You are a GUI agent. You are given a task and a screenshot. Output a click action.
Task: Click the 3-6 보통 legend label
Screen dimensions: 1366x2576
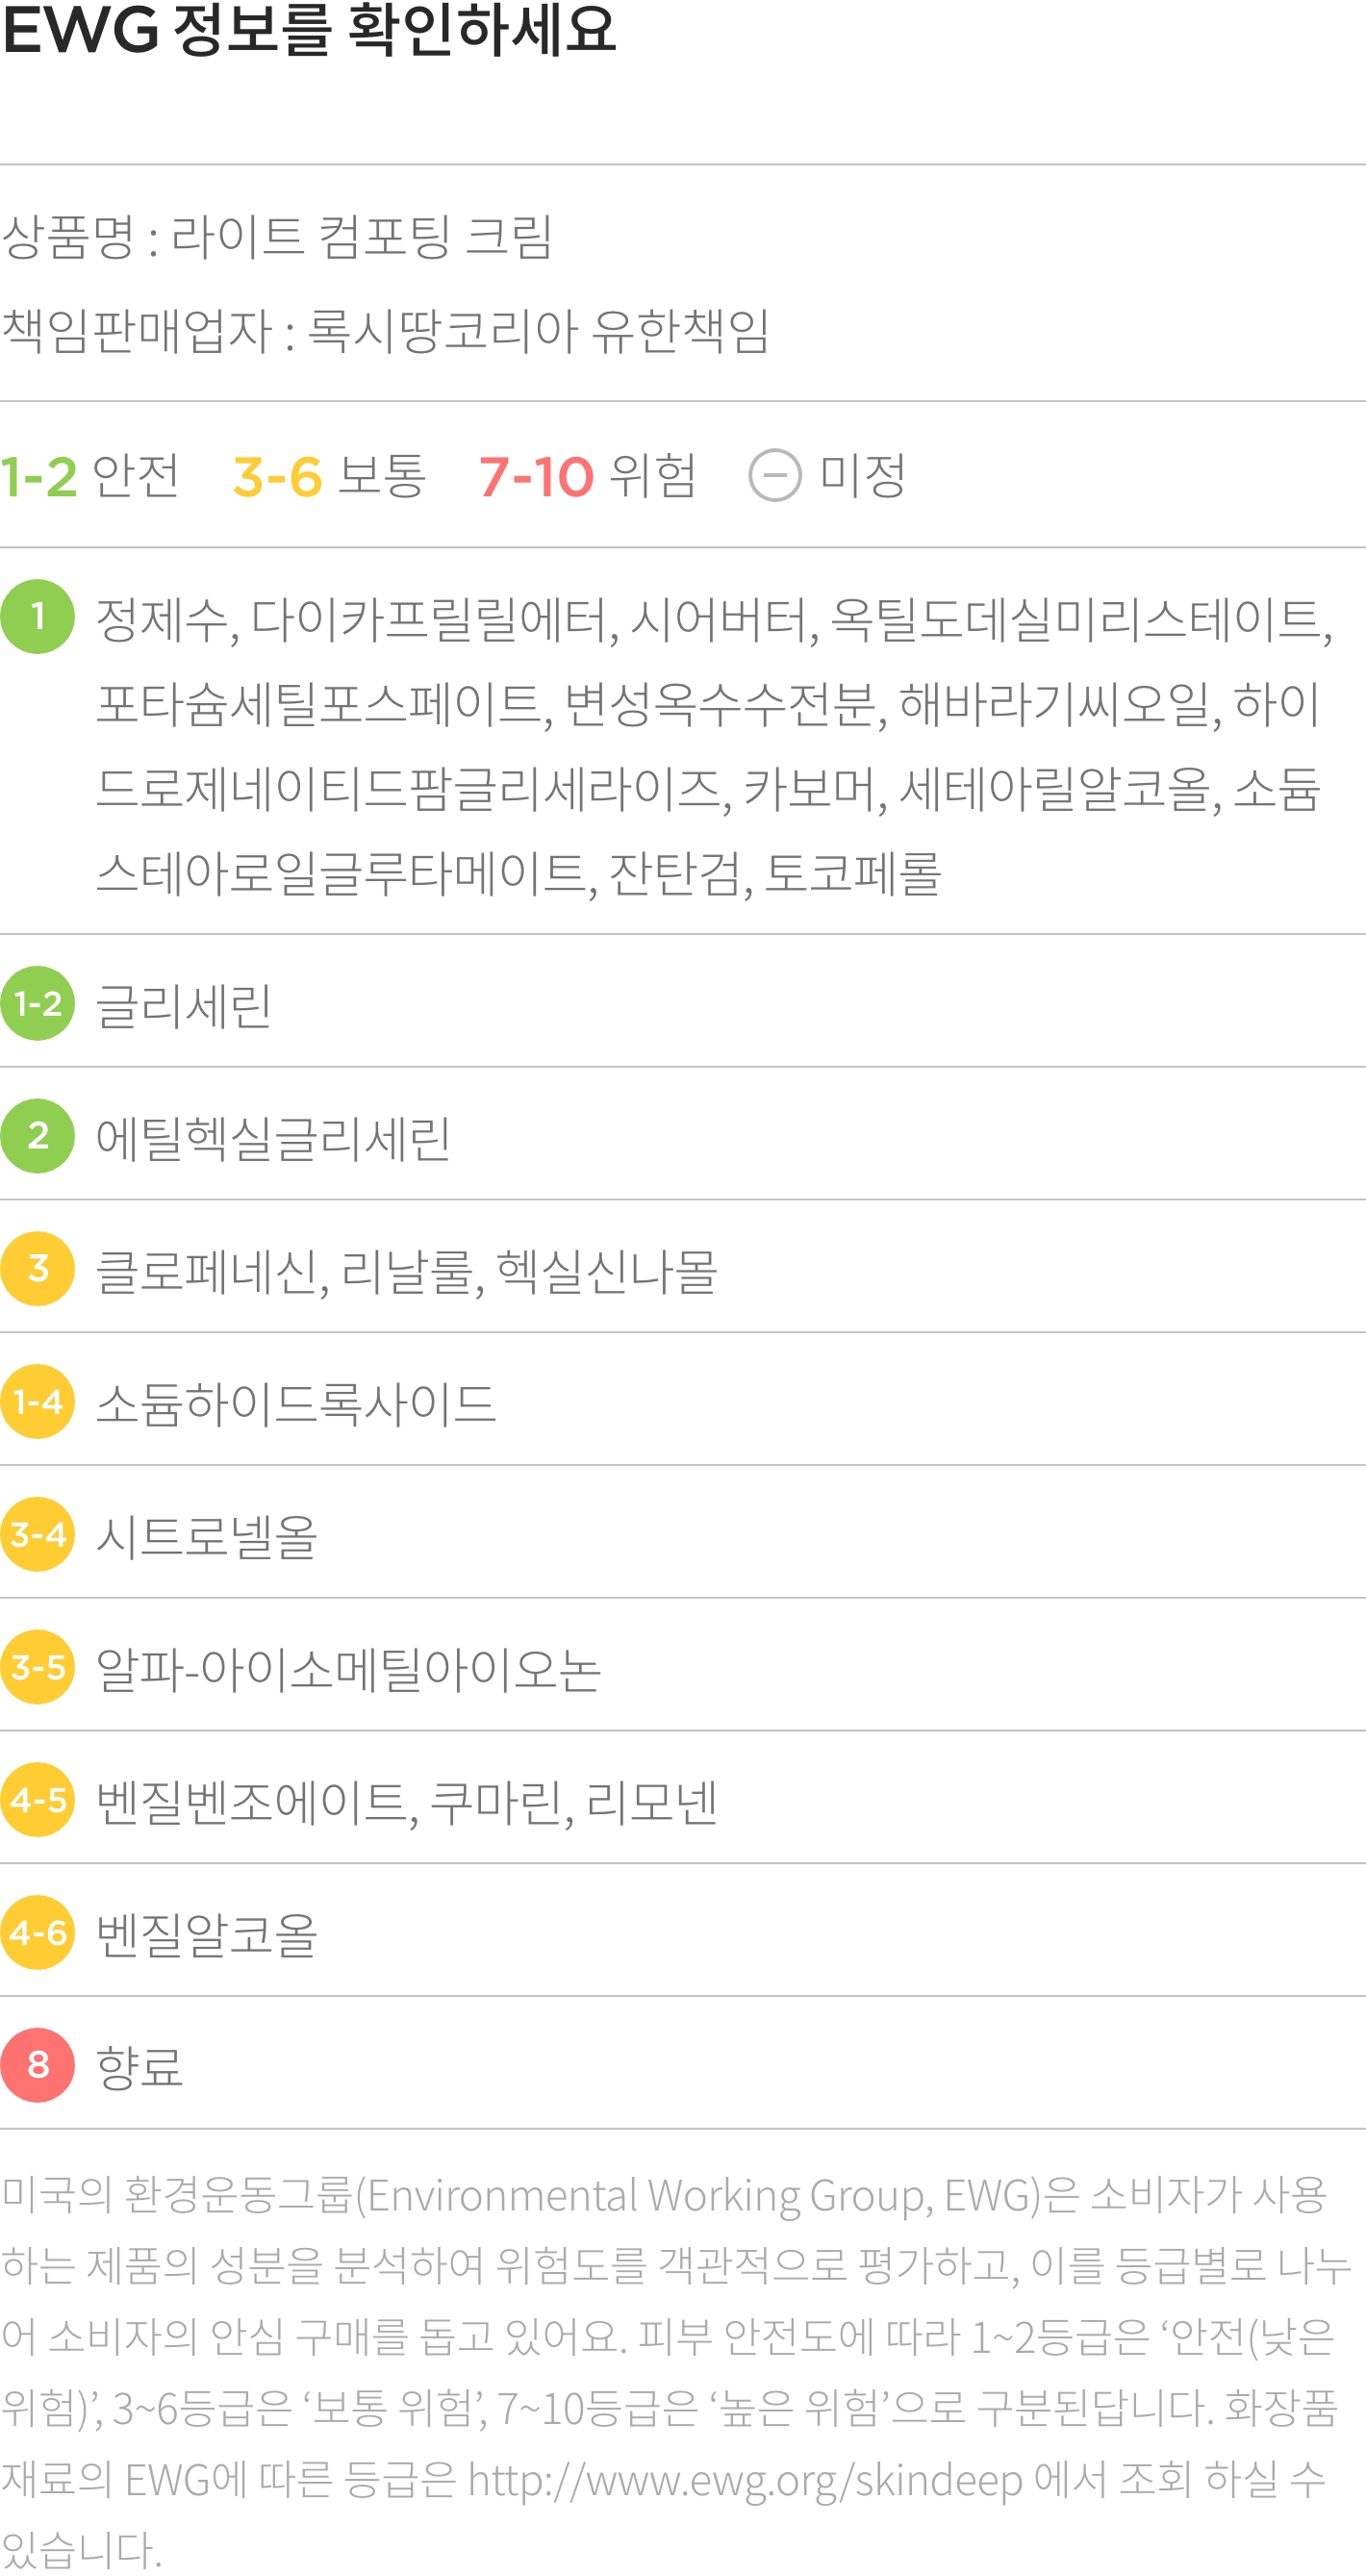click(330, 476)
